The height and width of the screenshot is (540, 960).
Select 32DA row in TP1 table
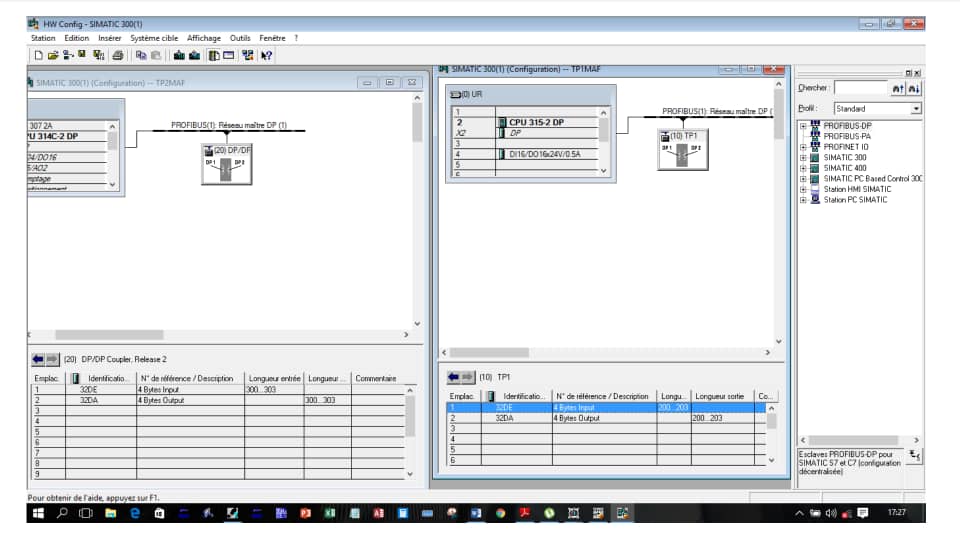505,418
